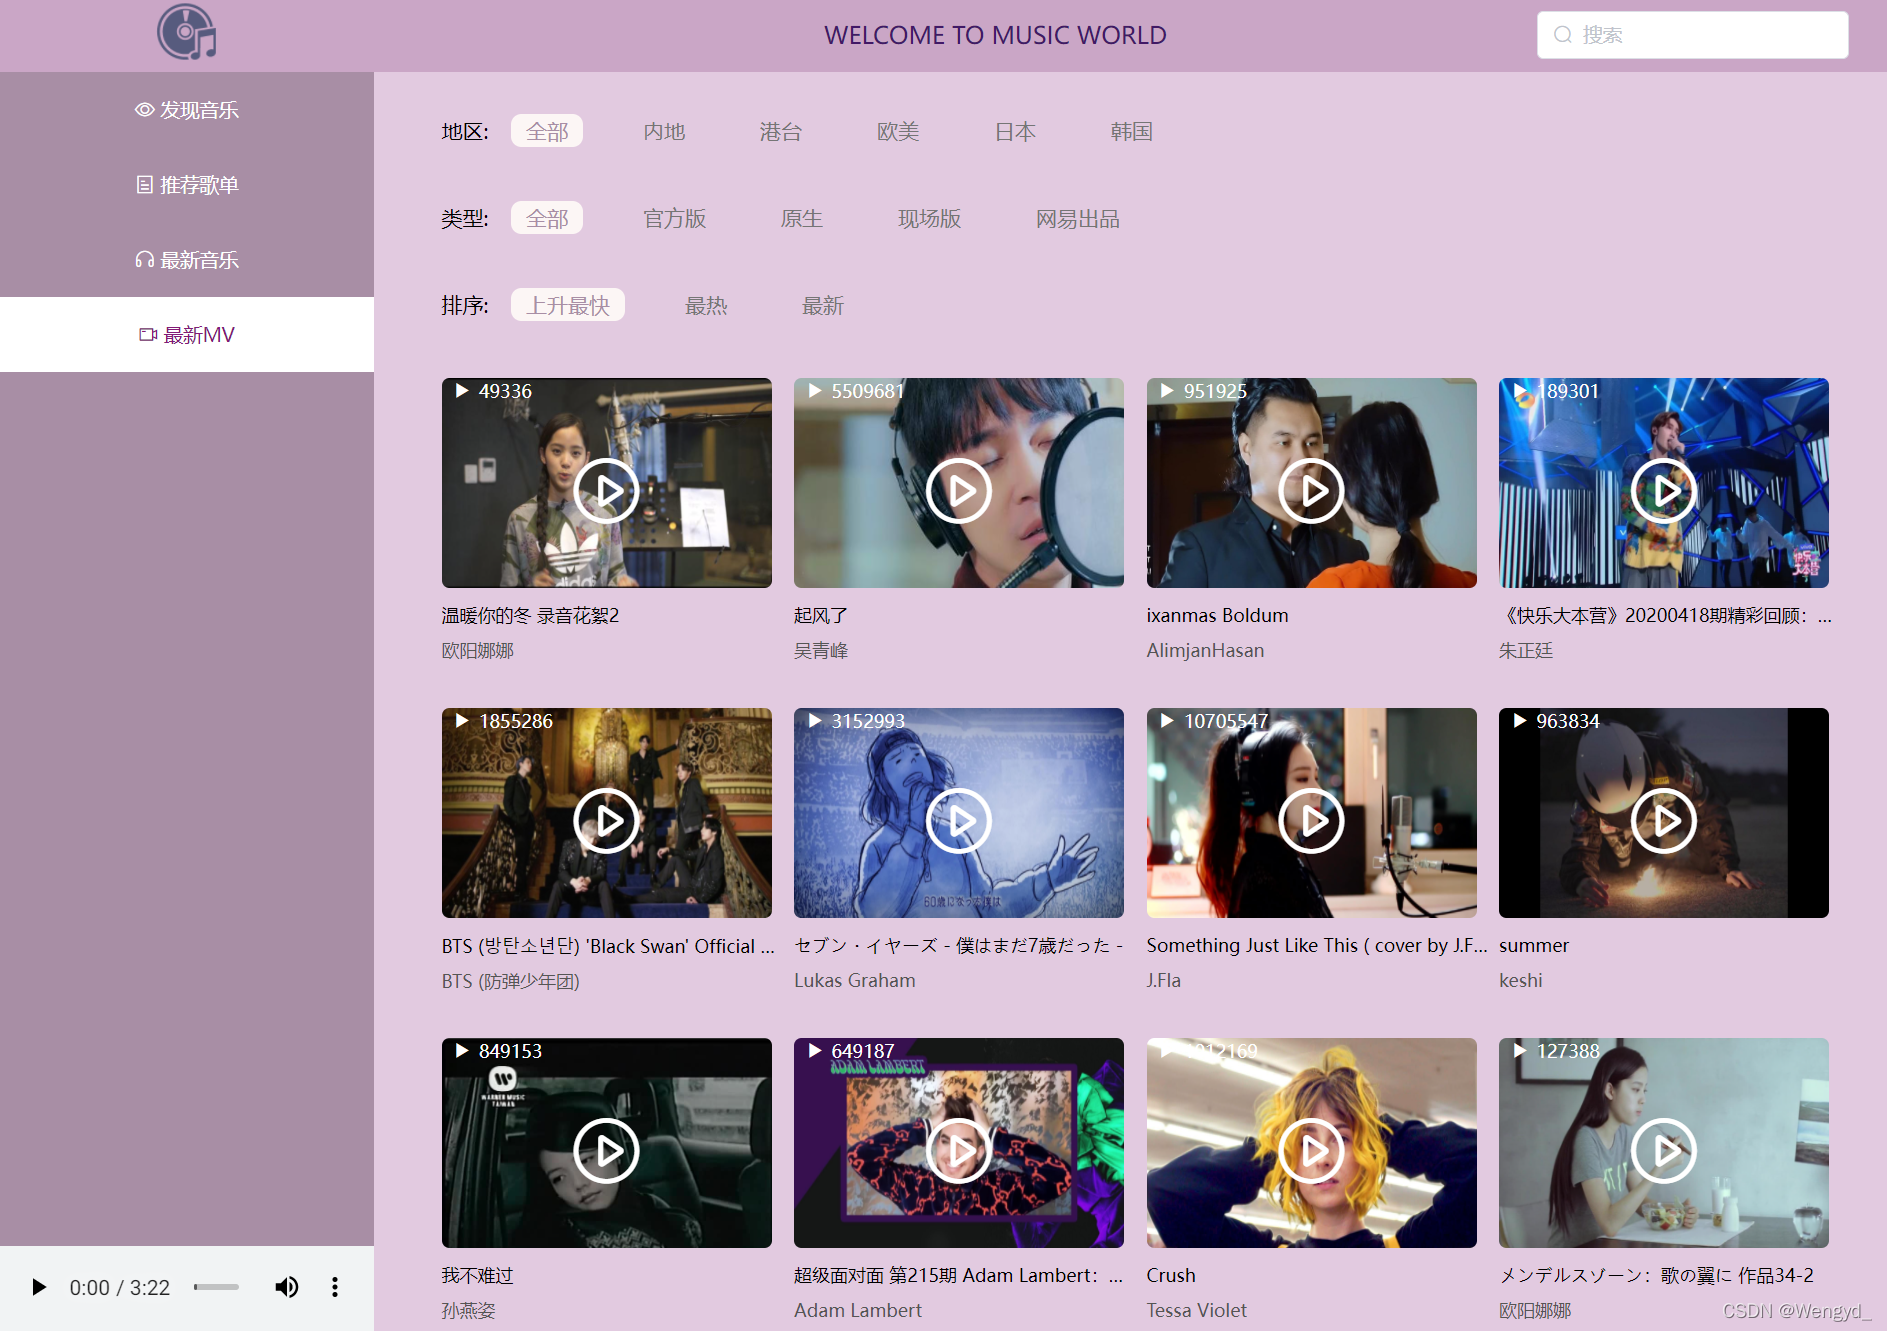Open artist 朱正廷
Viewport: 1887px width, 1331px height.
coord(1526,651)
